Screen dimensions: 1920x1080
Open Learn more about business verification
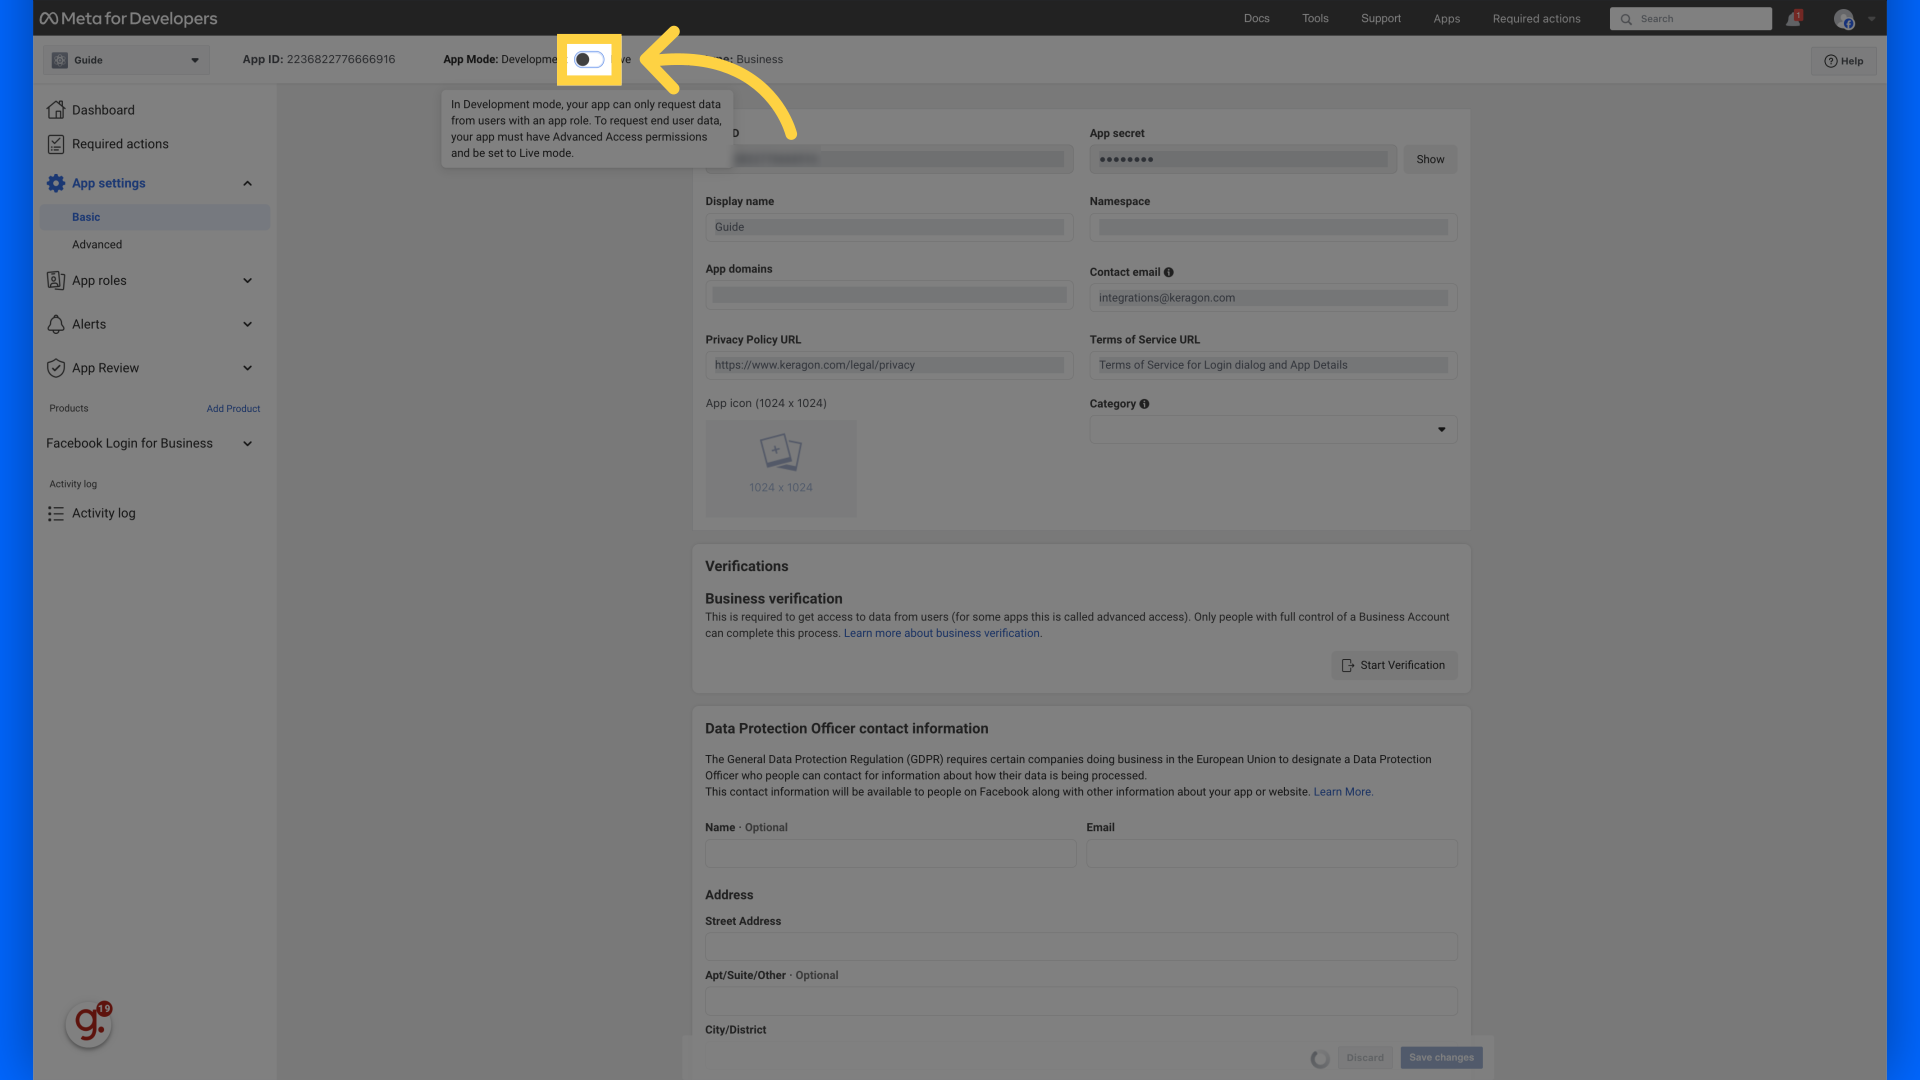(x=942, y=634)
